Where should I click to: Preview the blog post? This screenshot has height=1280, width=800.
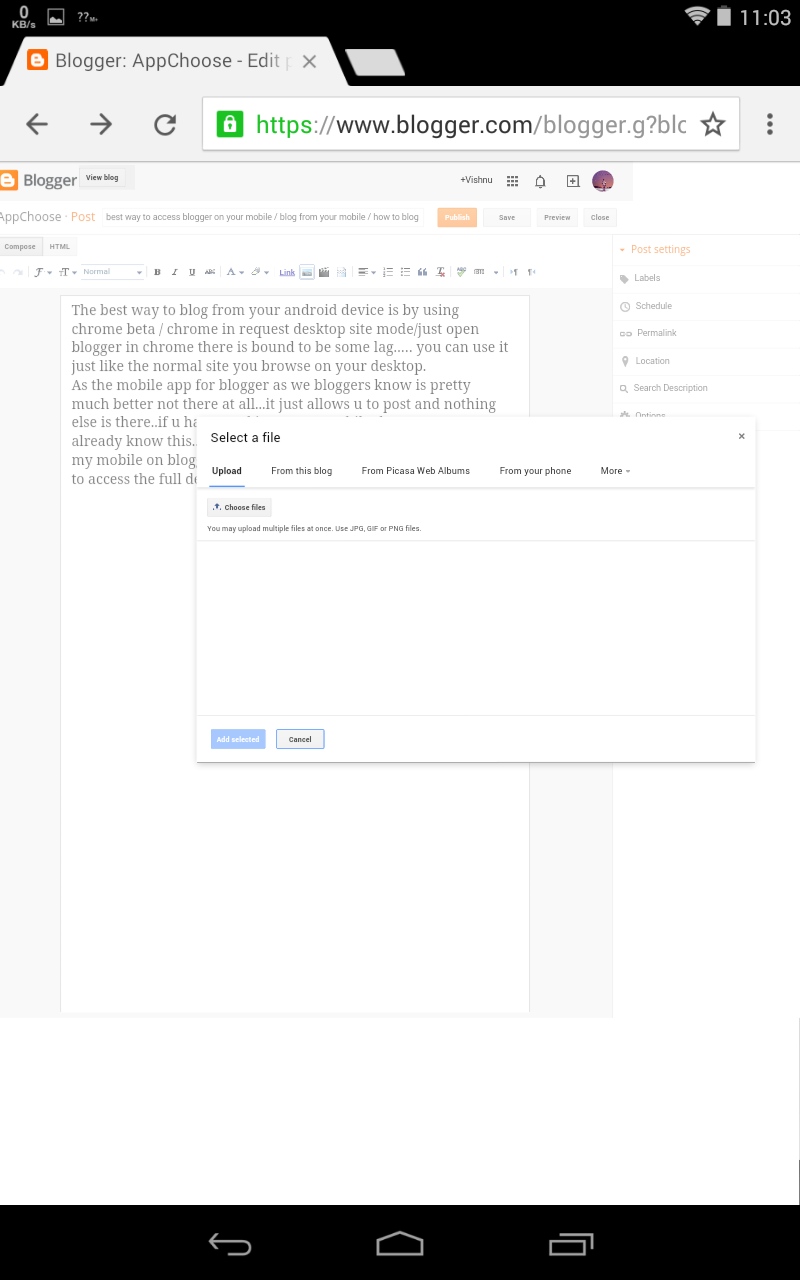(557, 217)
